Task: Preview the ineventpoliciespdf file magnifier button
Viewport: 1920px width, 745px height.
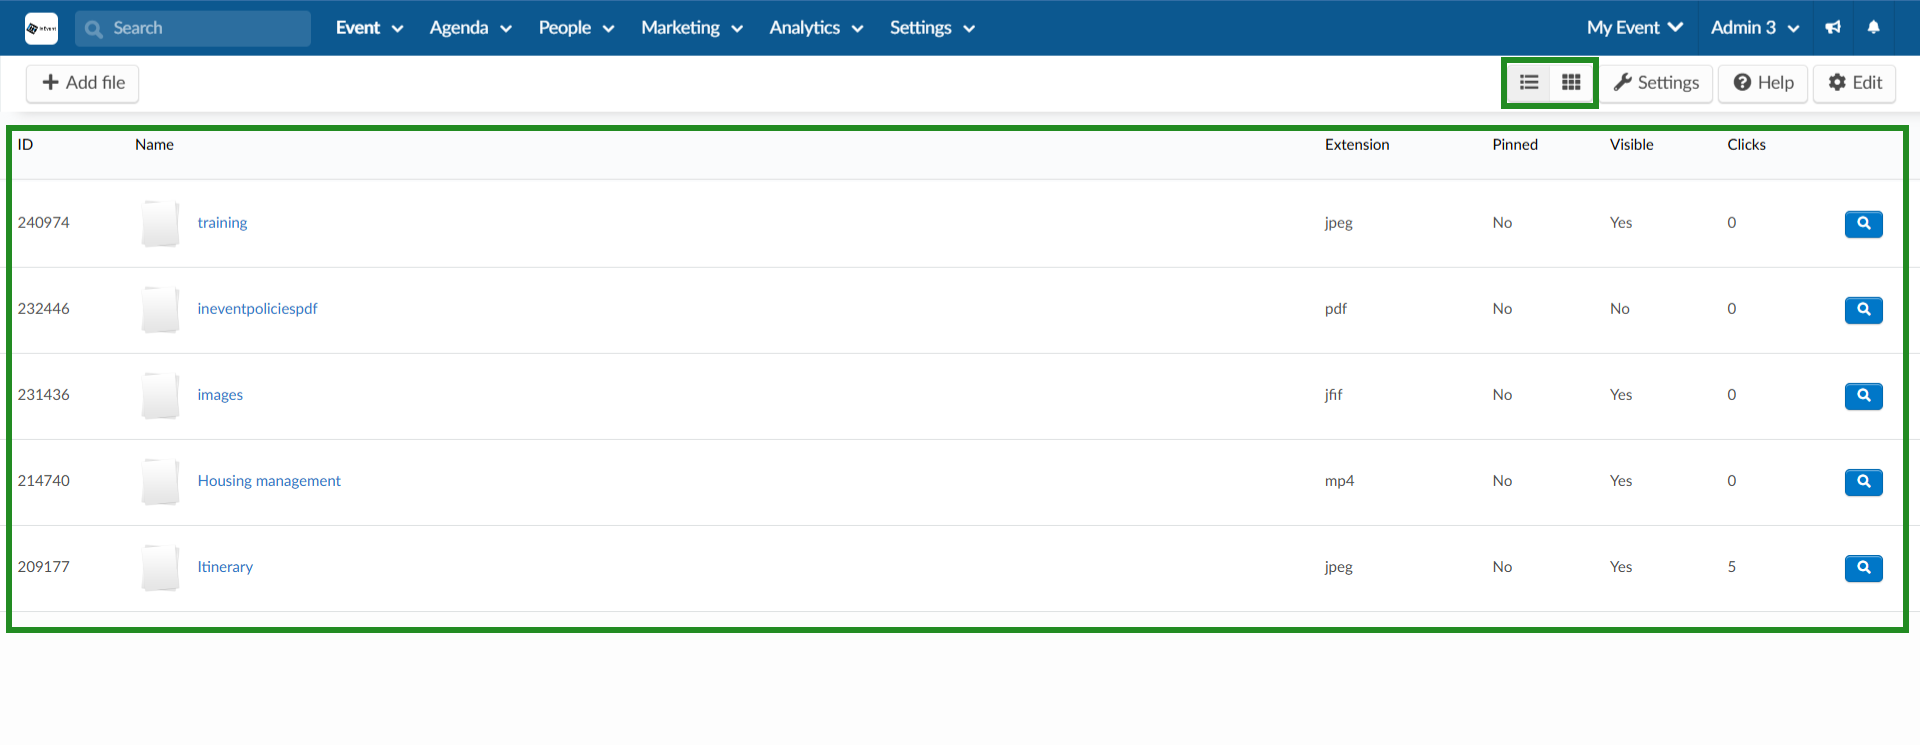Action: coord(1863,310)
